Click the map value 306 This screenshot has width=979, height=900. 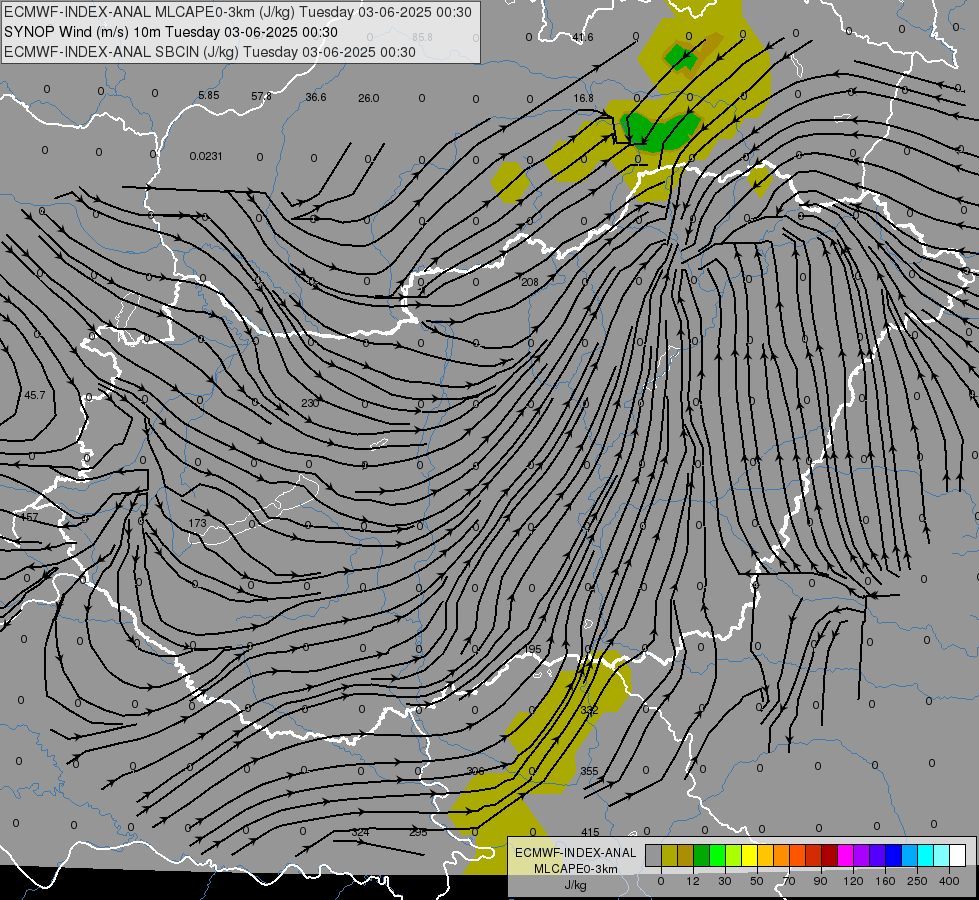click(x=475, y=771)
